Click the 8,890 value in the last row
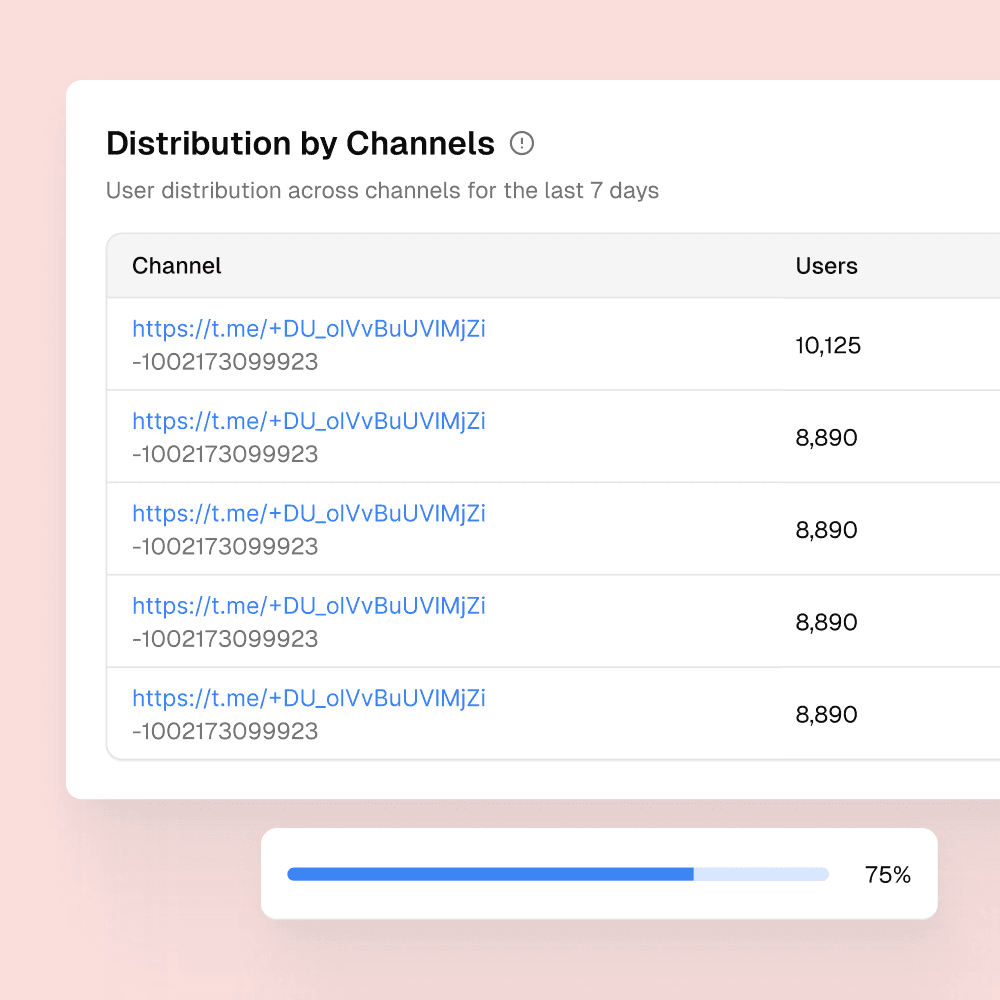1000x1000 pixels. (x=826, y=714)
